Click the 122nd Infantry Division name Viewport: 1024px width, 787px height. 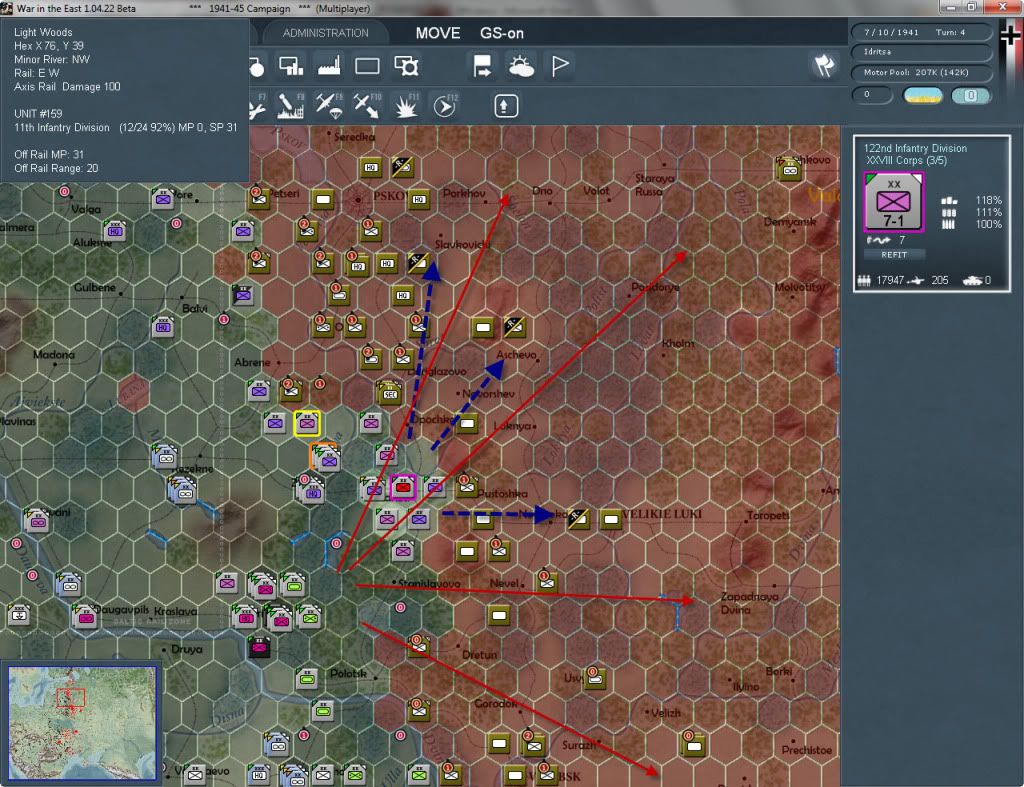click(x=915, y=148)
